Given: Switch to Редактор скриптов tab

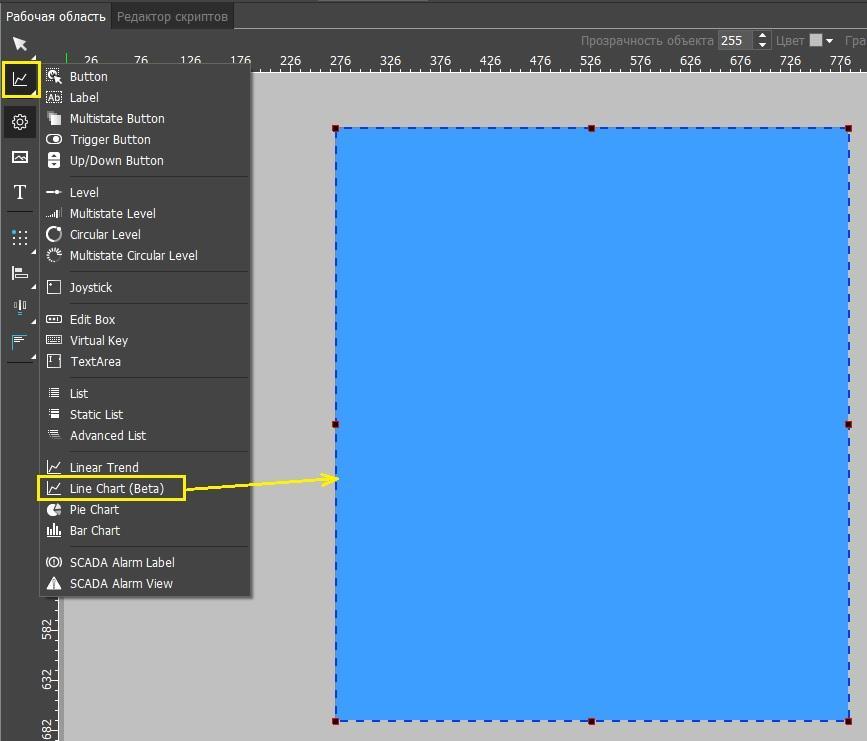Looking at the screenshot, I should tap(172, 16).
